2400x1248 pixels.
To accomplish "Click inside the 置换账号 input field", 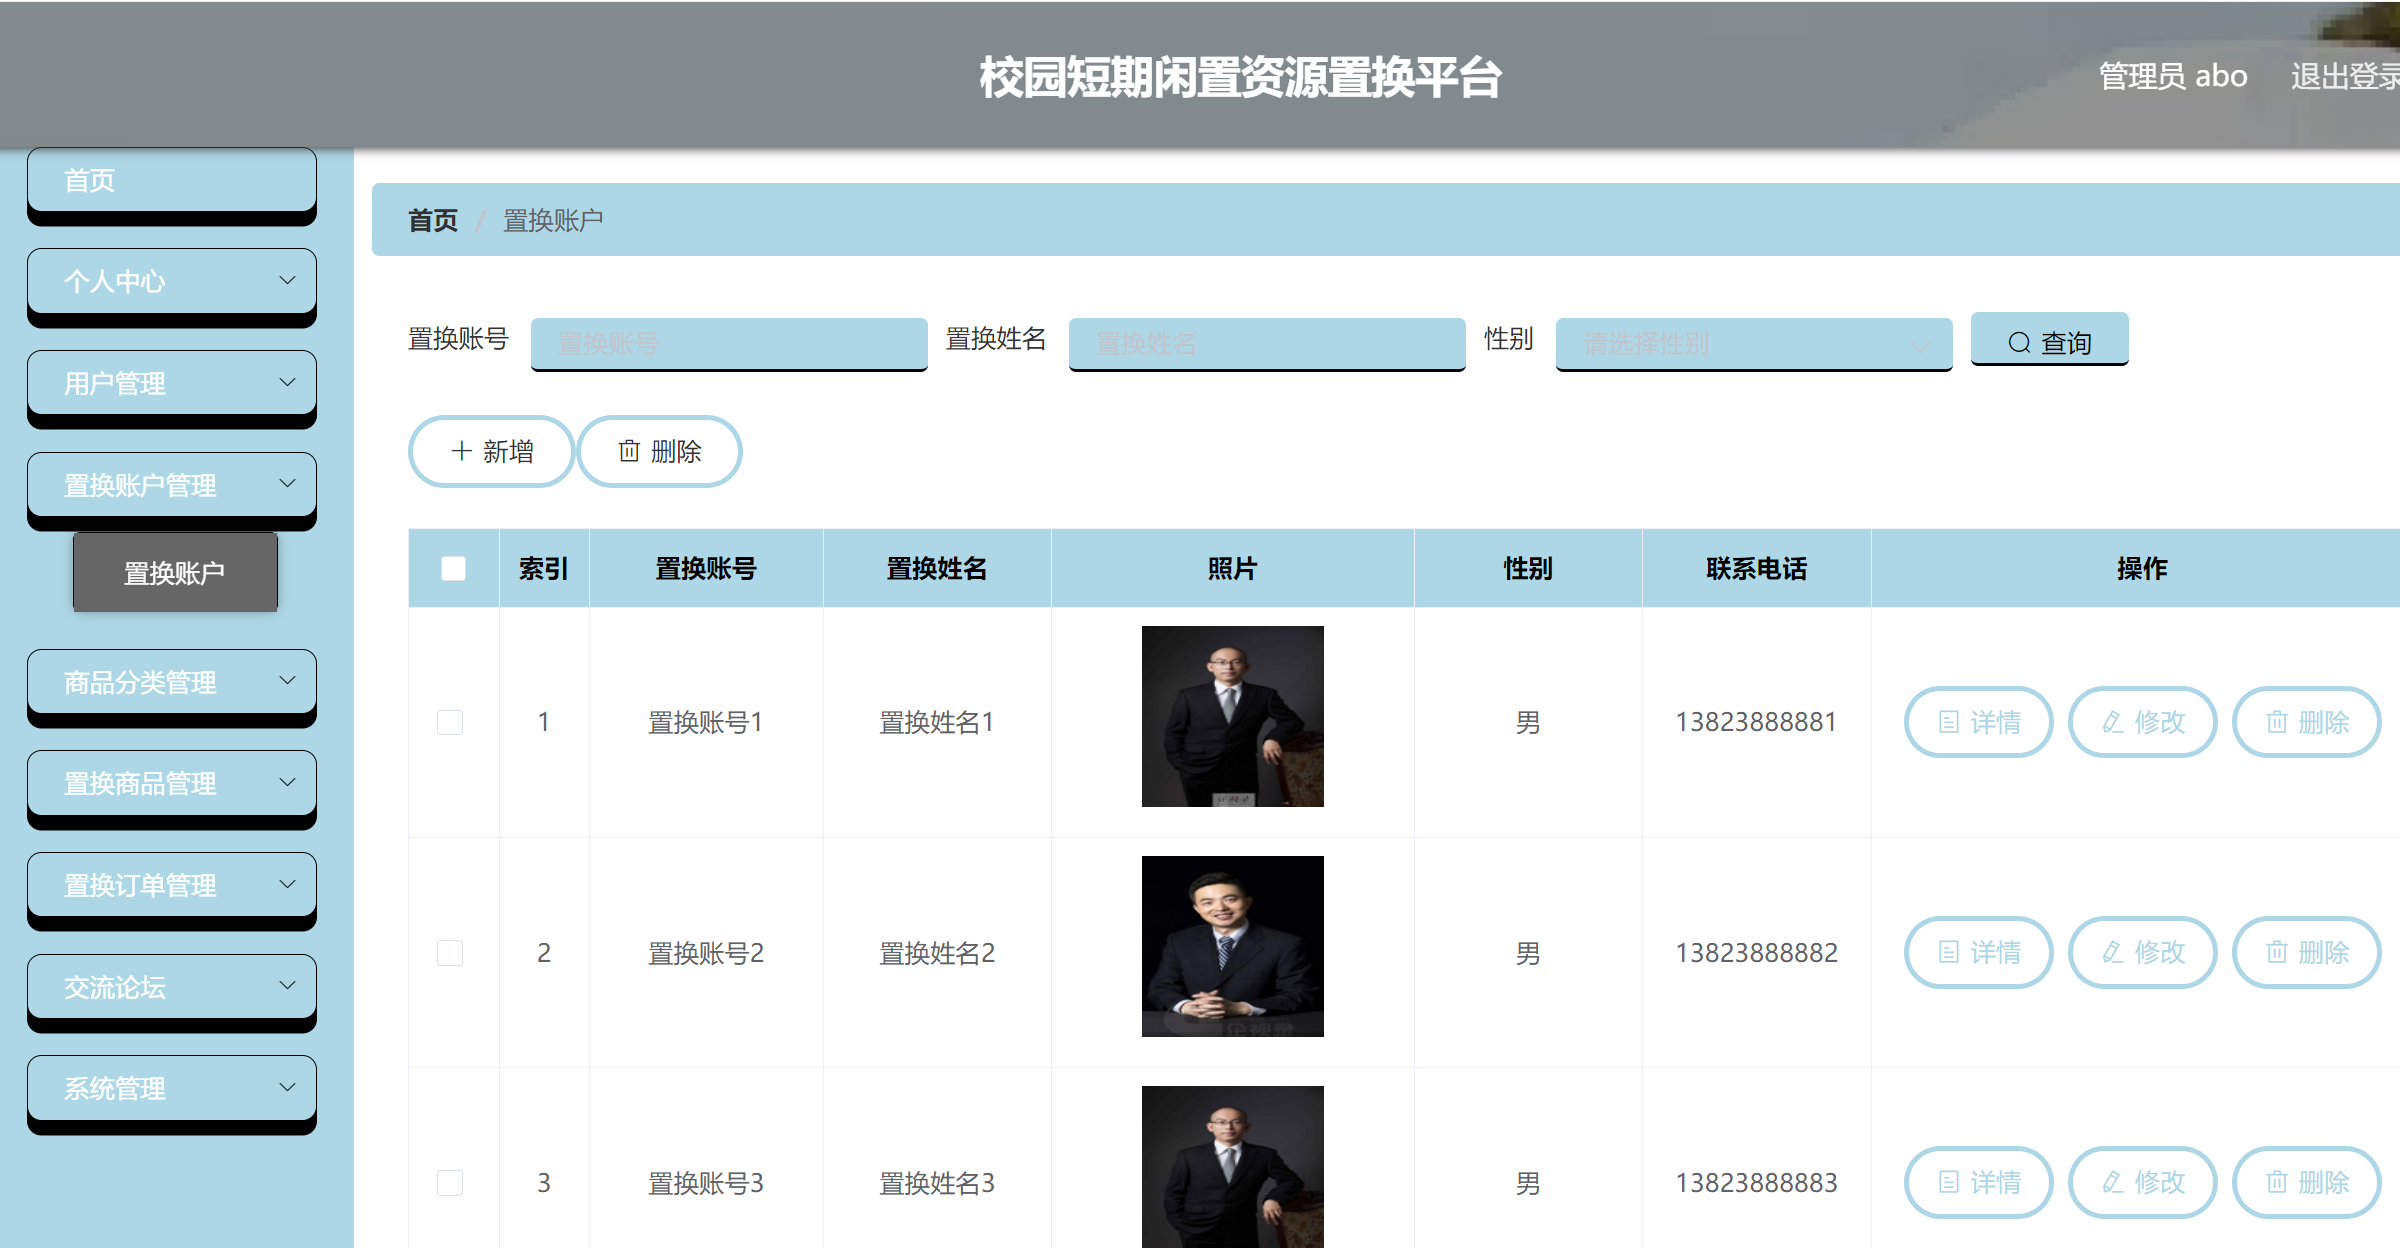I will (x=727, y=343).
